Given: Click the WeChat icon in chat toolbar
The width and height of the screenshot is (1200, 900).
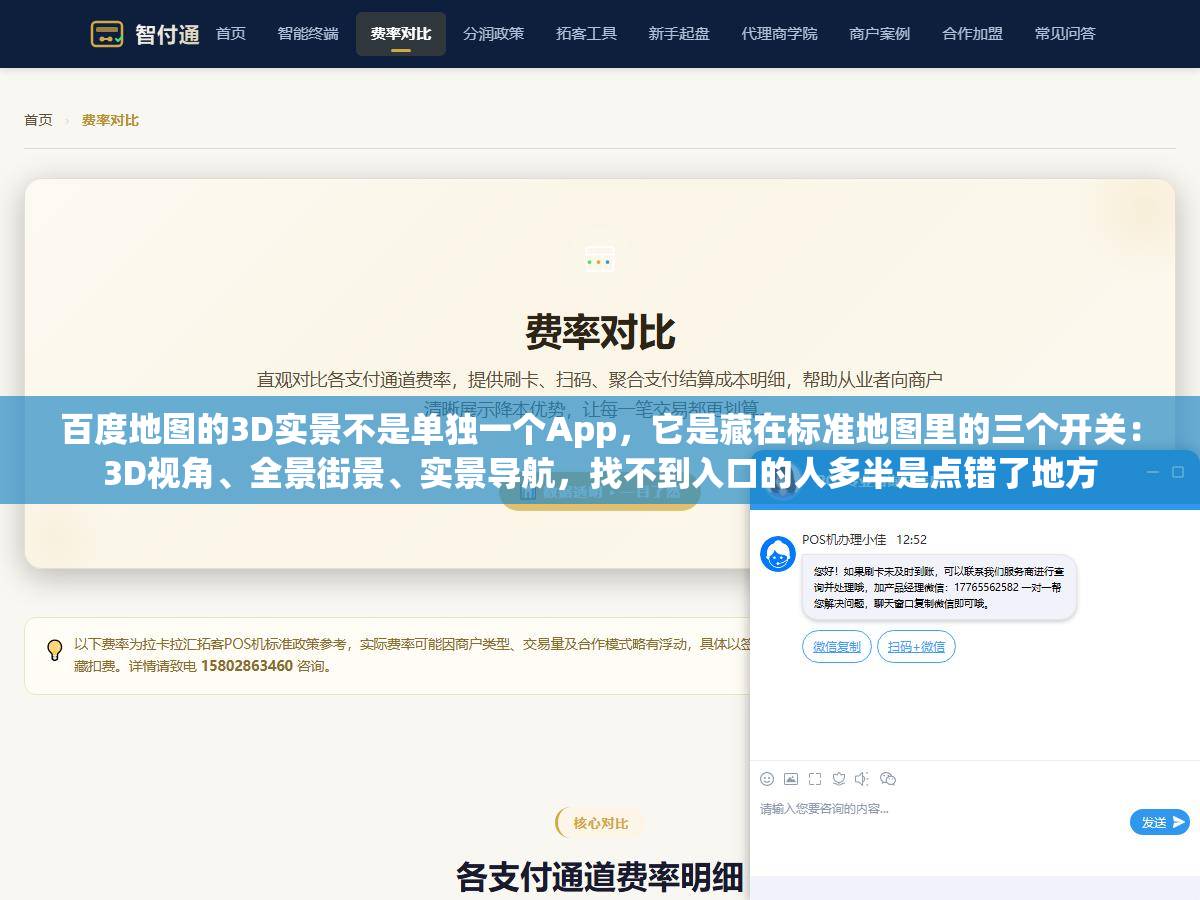Looking at the screenshot, I should (887, 778).
